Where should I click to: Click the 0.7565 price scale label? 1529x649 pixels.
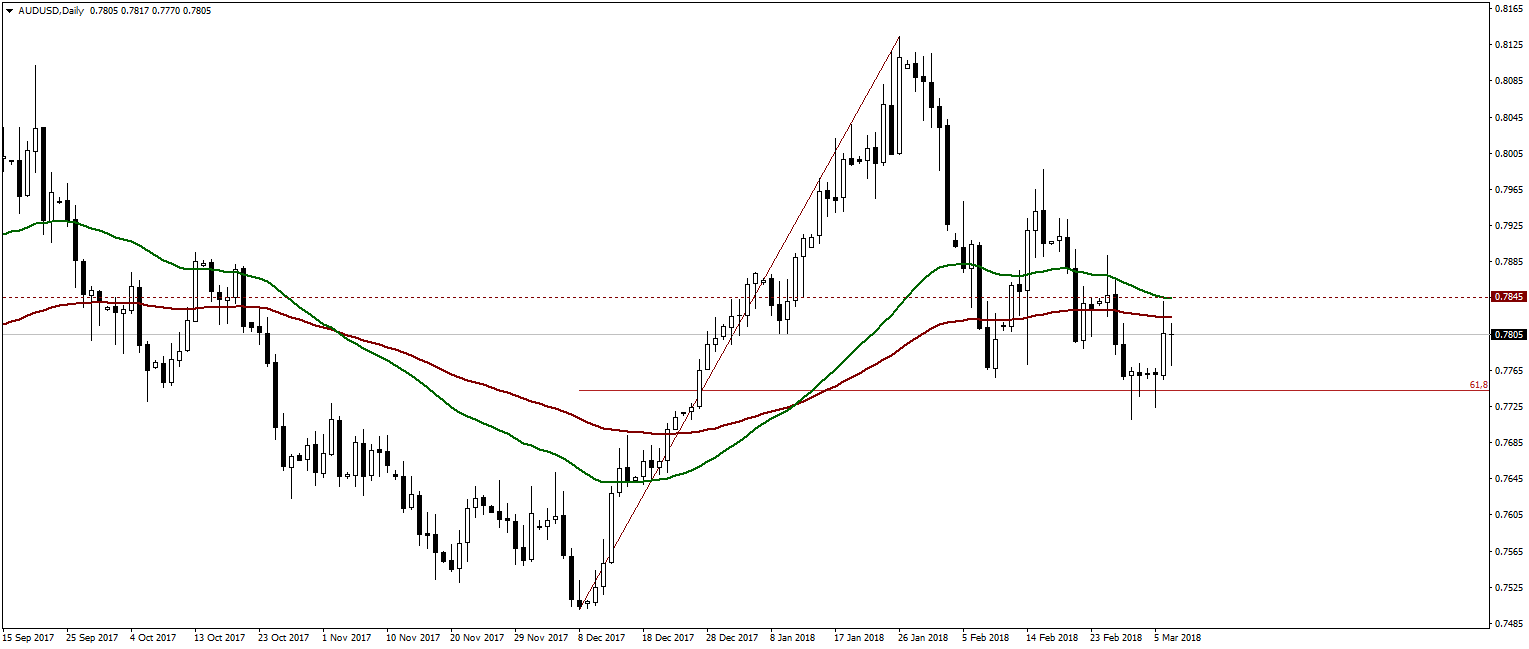[x=1508, y=552]
